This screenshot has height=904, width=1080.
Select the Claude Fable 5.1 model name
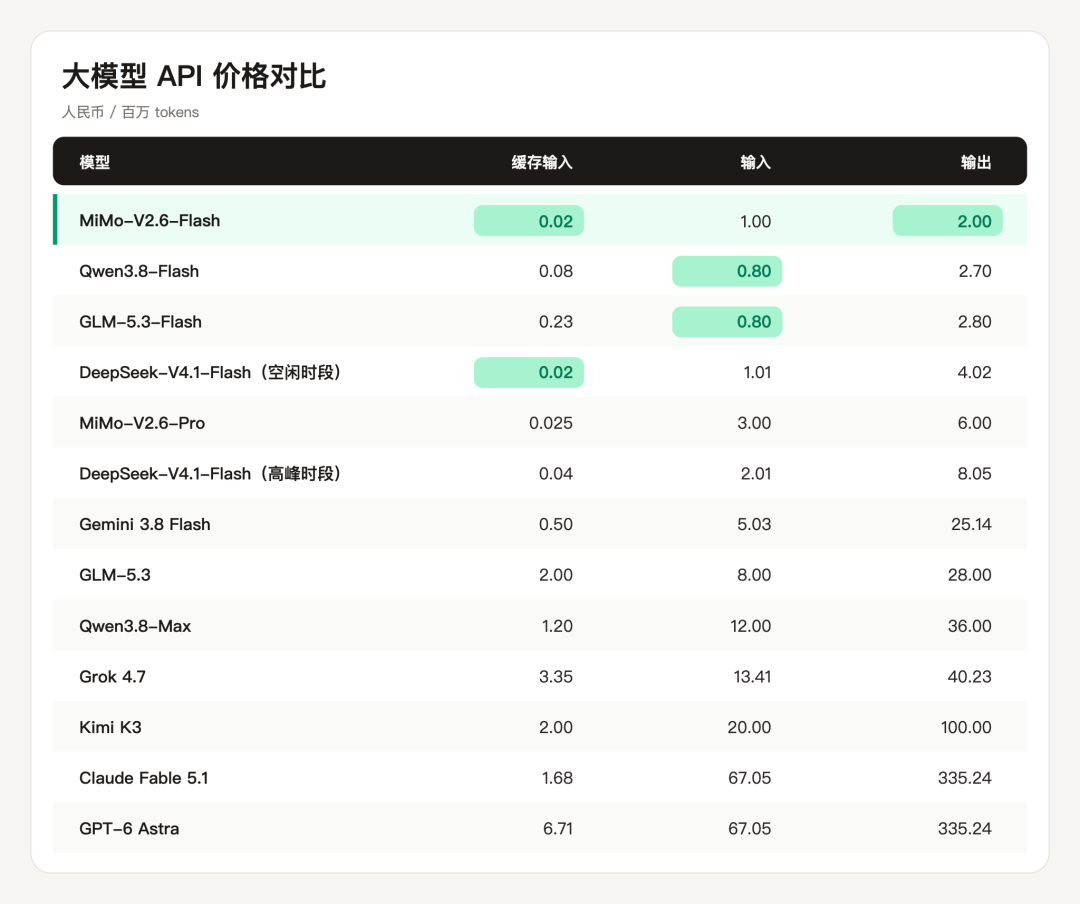(x=143, y=778)
